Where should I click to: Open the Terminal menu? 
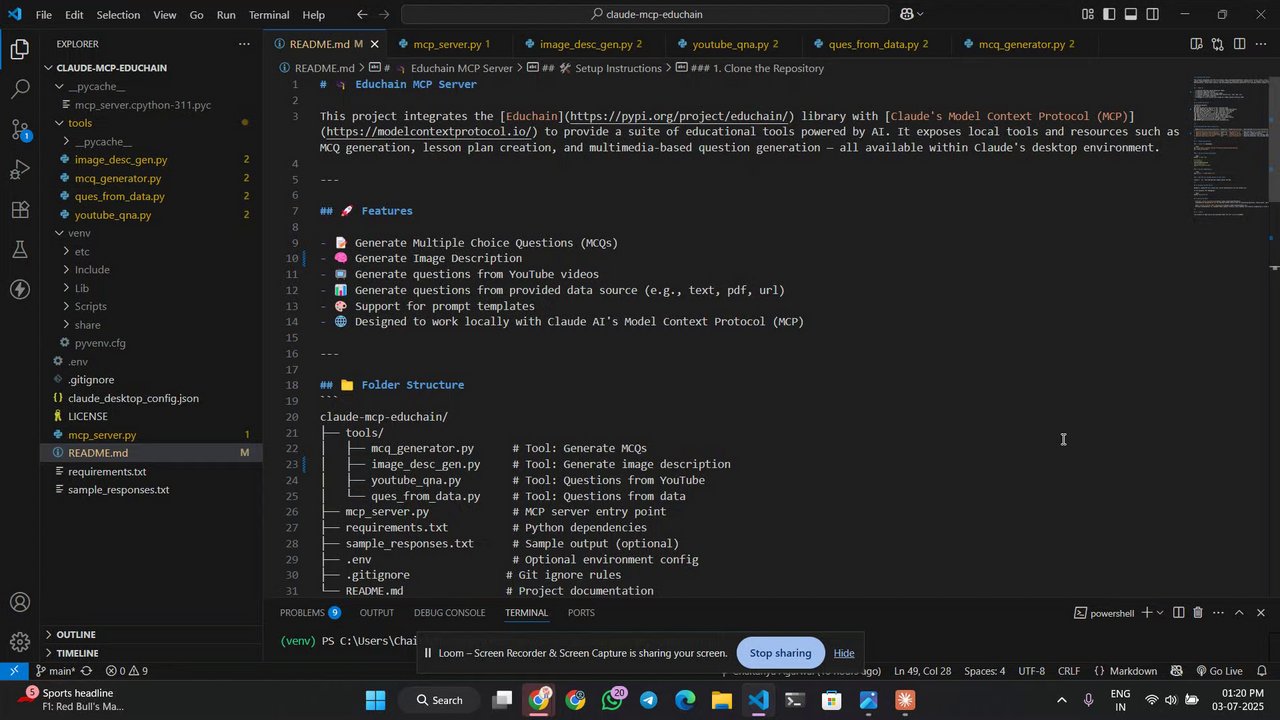pos(268,15)
